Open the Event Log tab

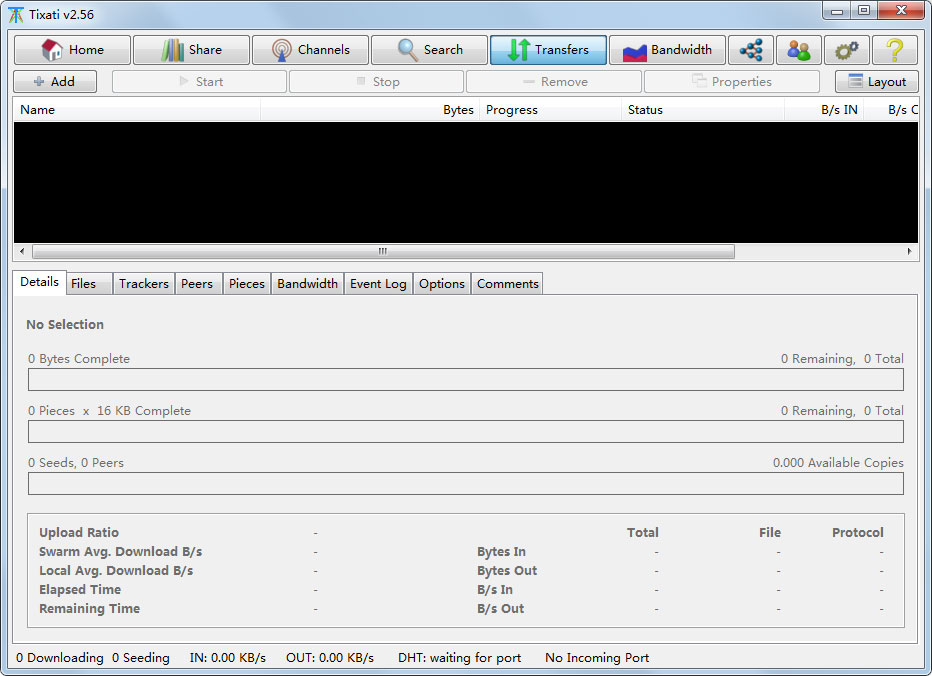pos(378,284)
